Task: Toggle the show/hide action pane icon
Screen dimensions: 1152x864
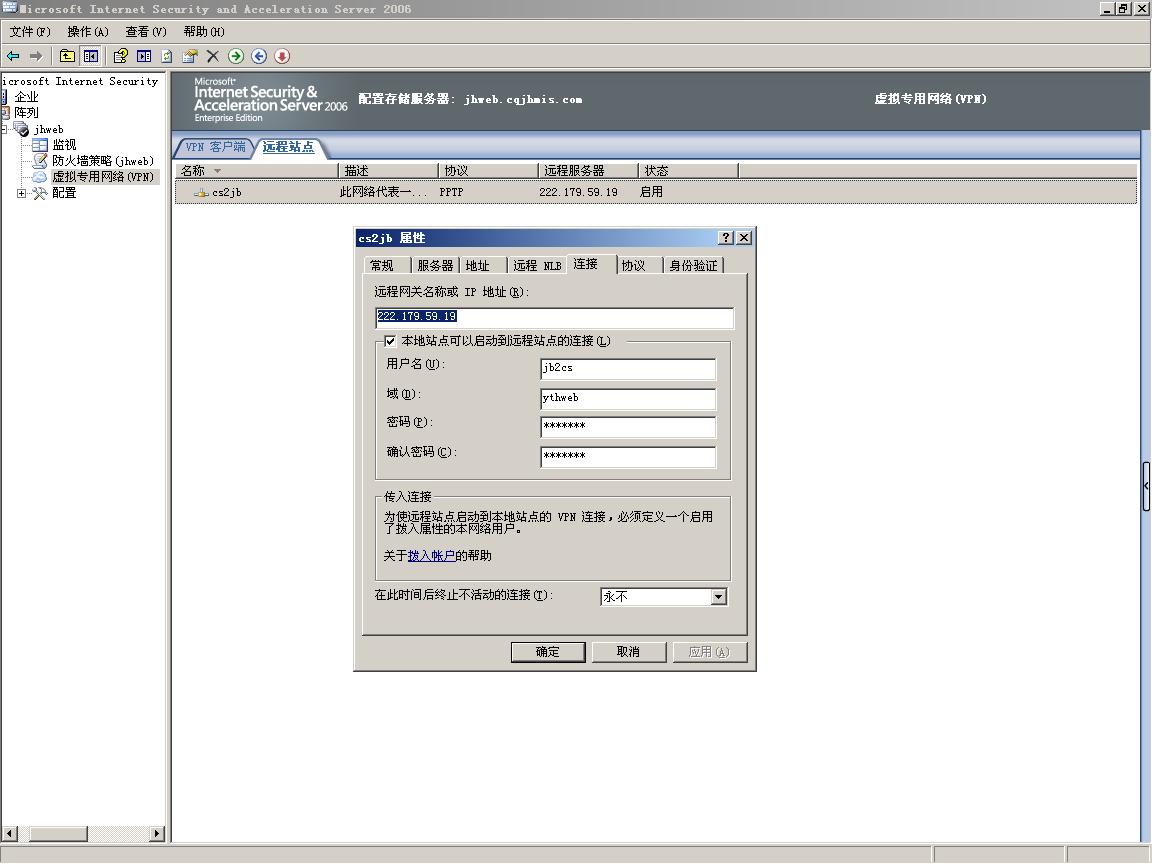Action: point(144,56)
